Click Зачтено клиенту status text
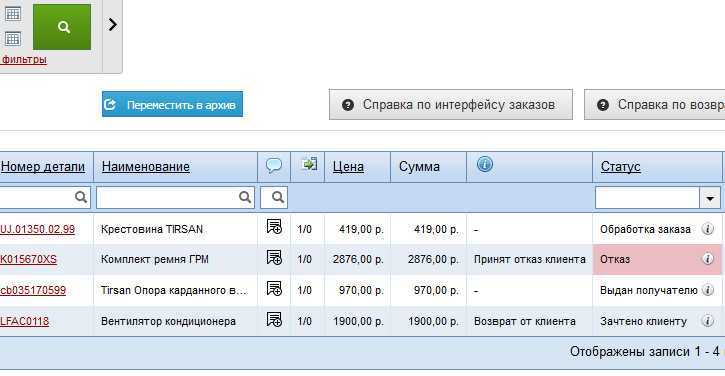The image size is (725, 376). click(644, 321)
